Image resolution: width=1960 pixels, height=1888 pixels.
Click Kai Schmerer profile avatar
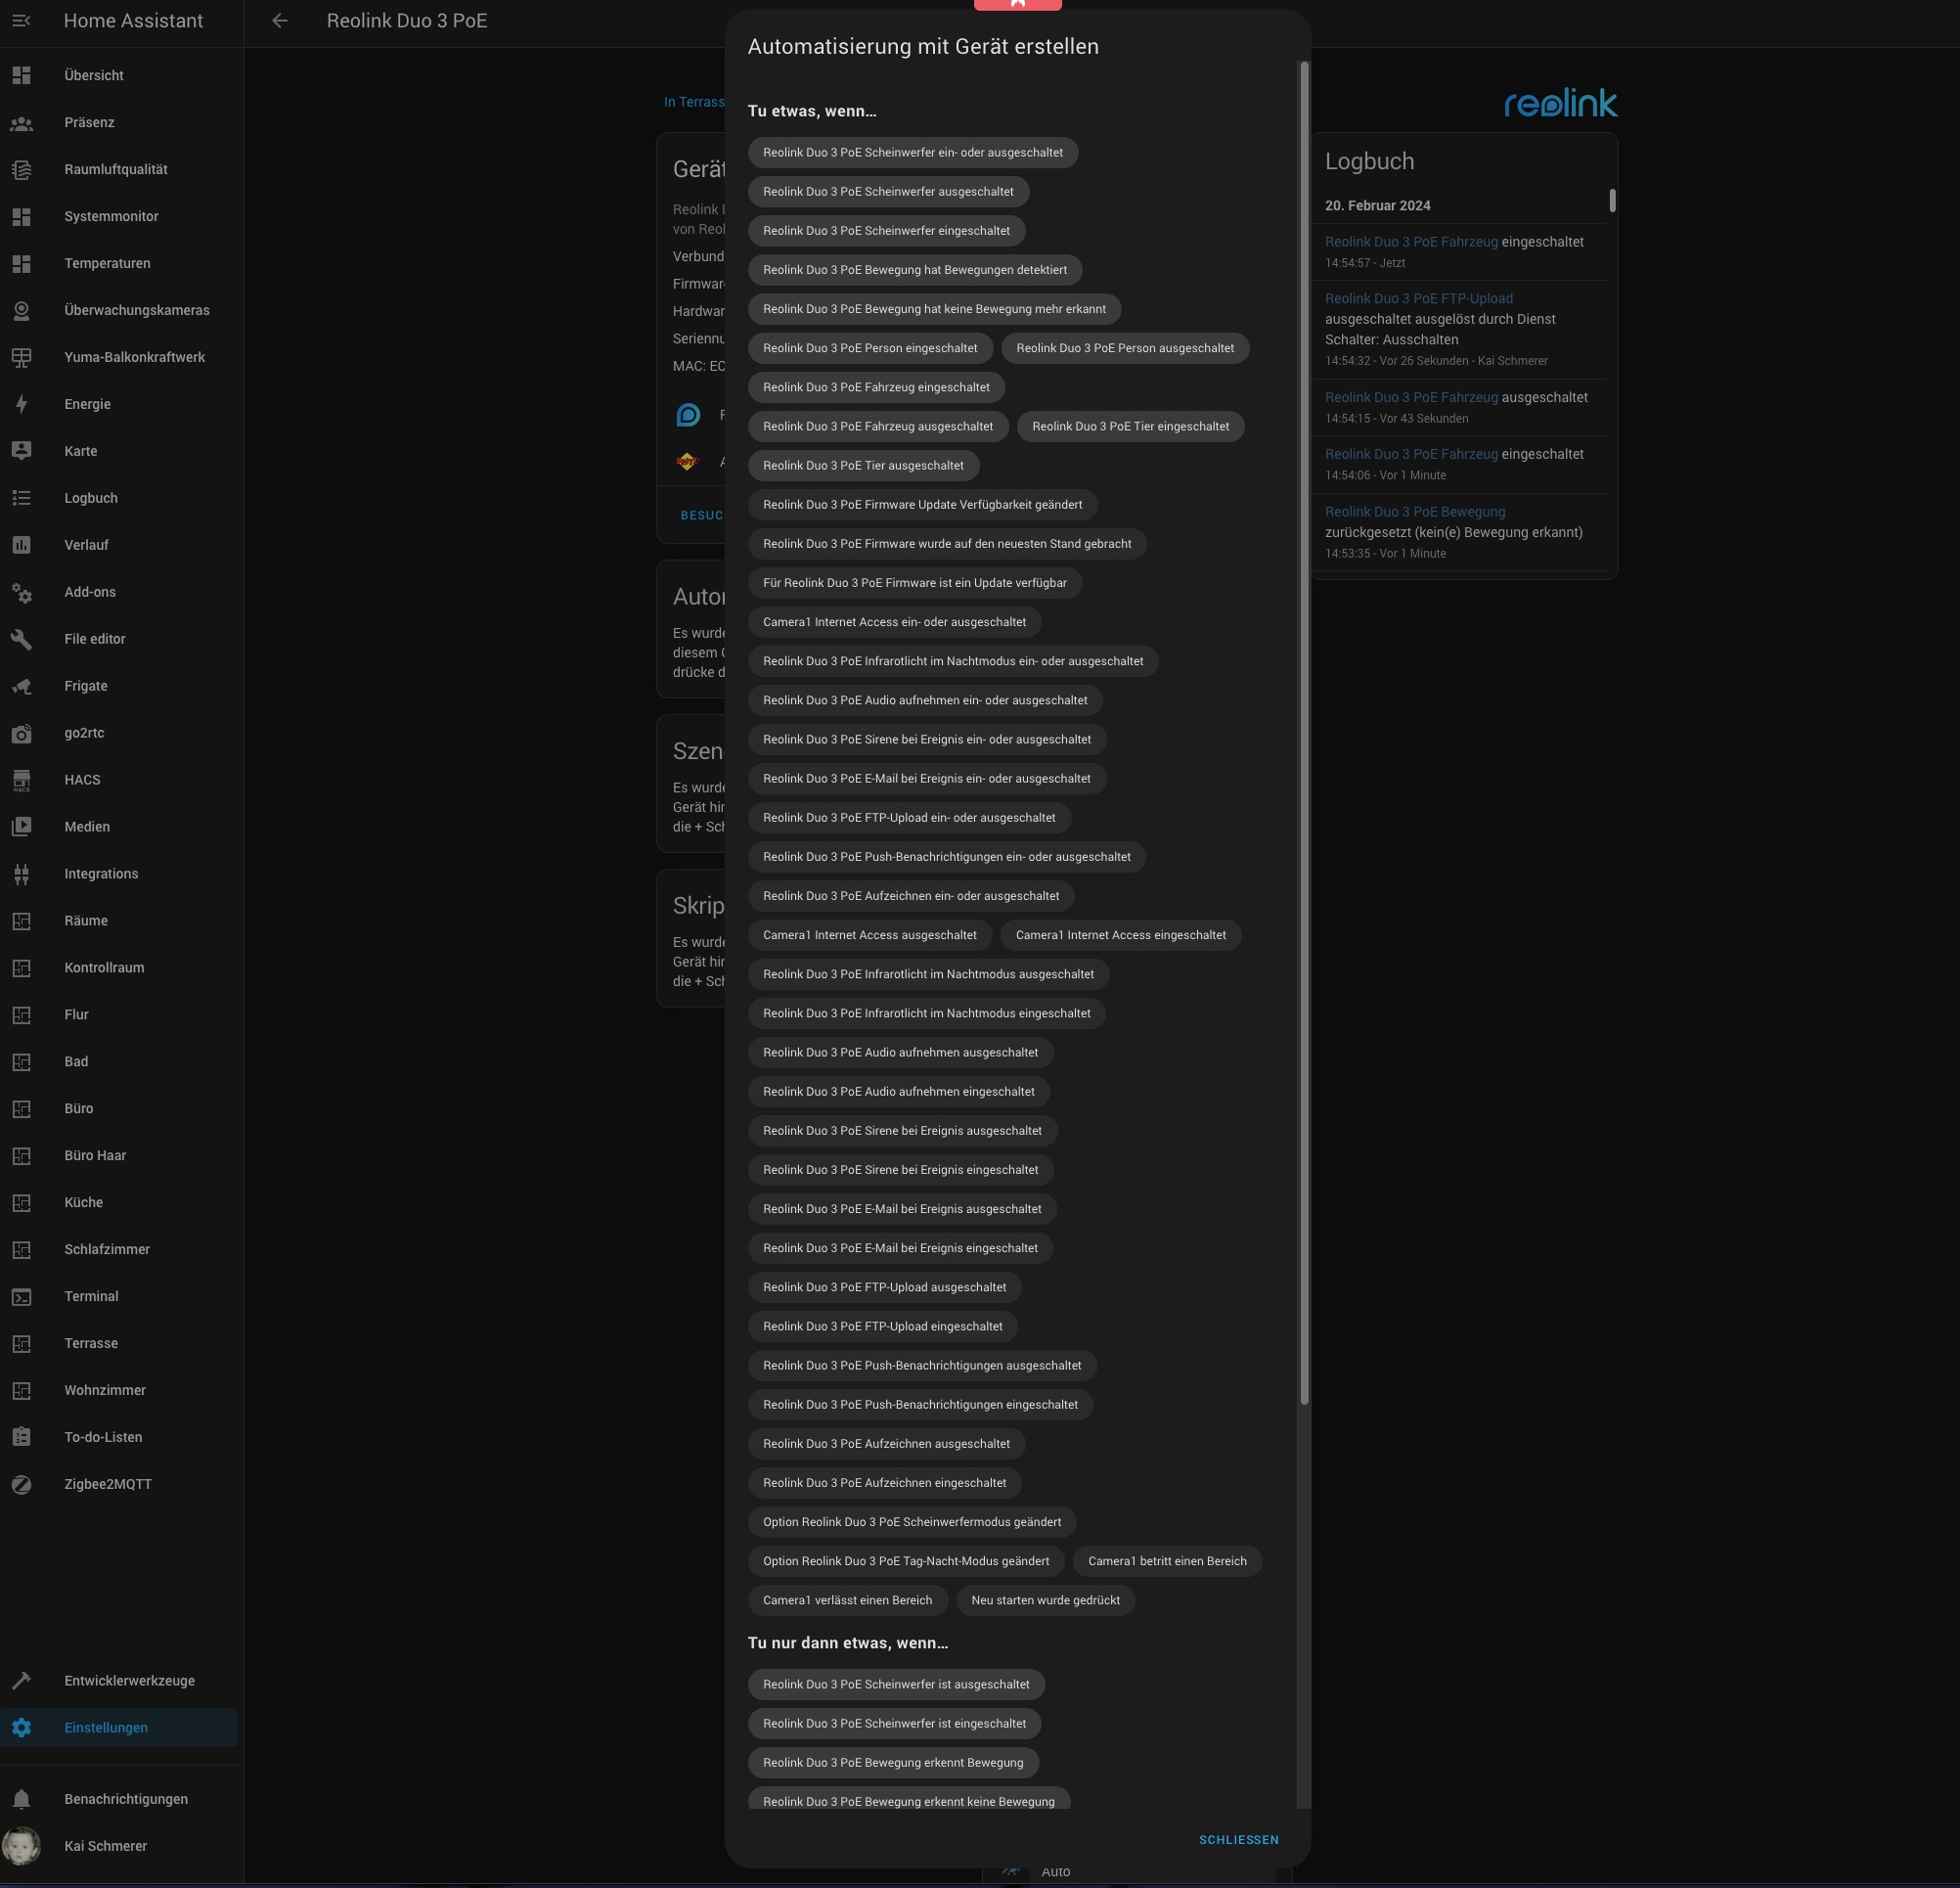tap(21, 1846)
